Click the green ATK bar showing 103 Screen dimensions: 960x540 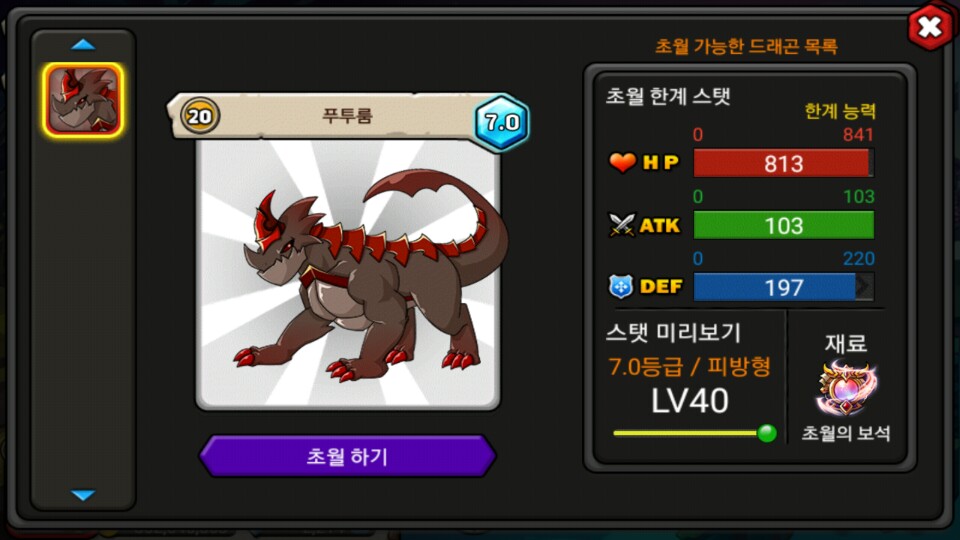(x=783, y=225)
